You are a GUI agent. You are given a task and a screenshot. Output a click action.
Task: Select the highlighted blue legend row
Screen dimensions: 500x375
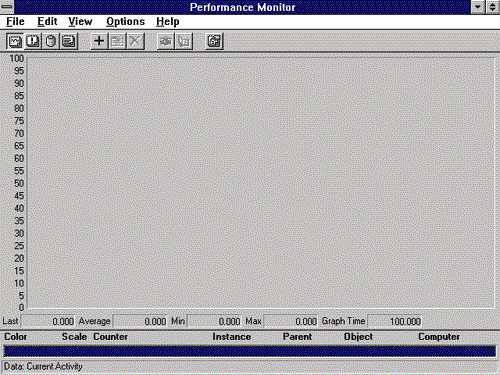click(x=250, y=351)
